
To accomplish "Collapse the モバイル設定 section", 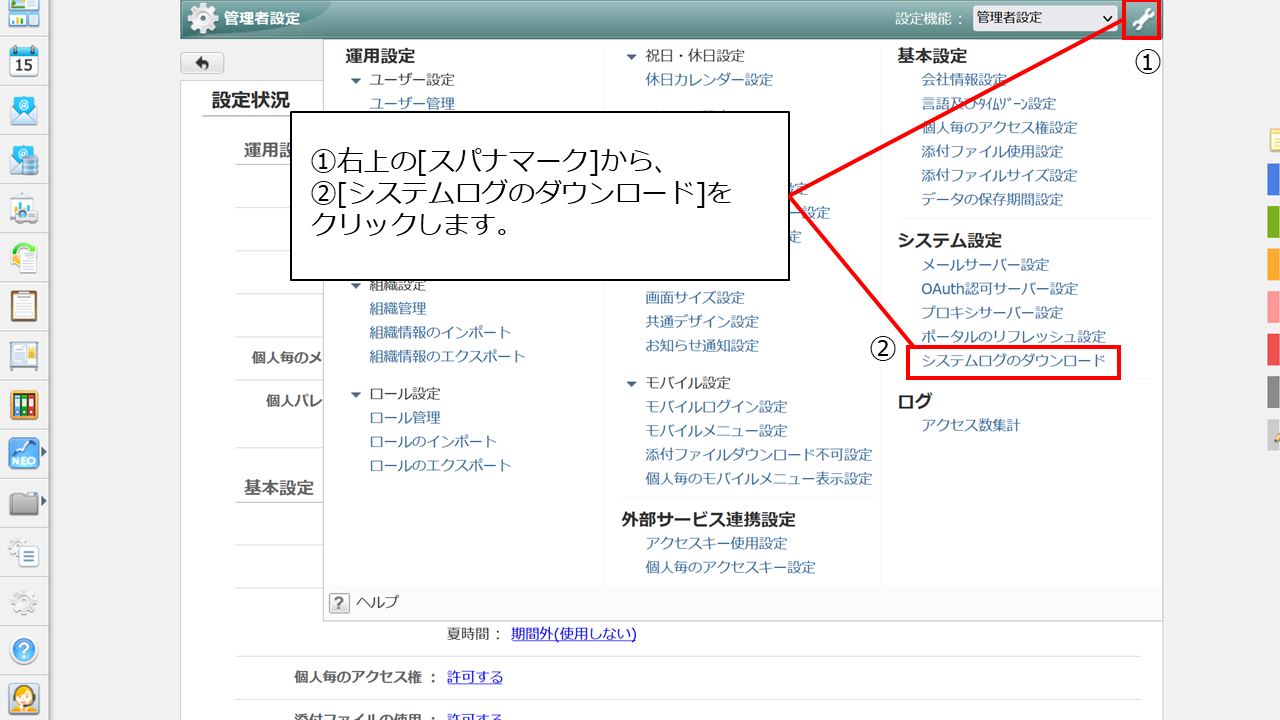I will [632, 383].
